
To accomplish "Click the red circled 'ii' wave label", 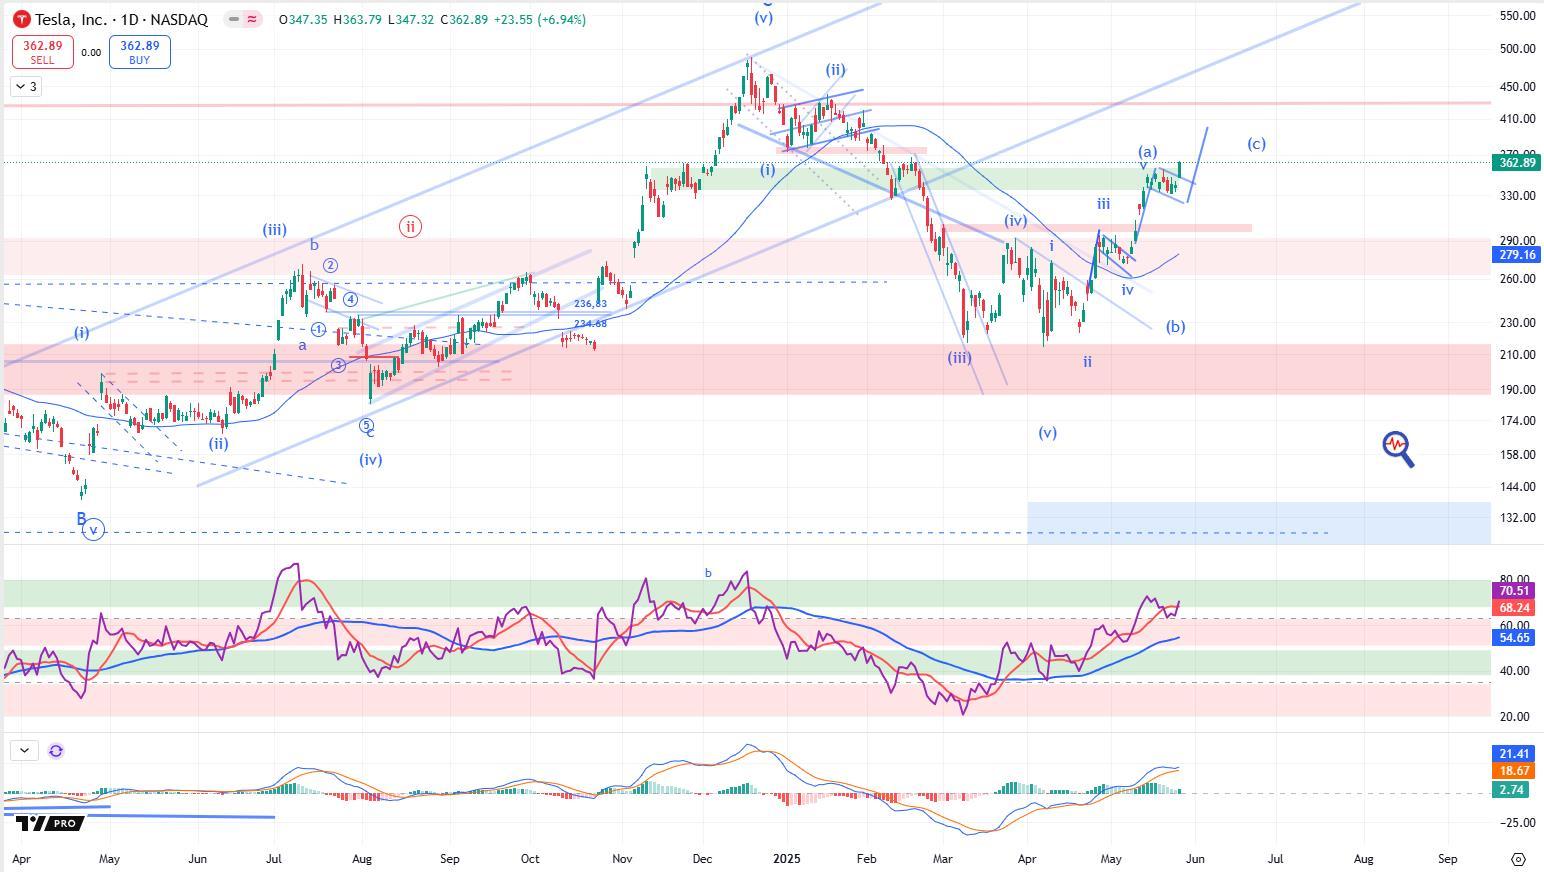I will [x=410, y=226].
